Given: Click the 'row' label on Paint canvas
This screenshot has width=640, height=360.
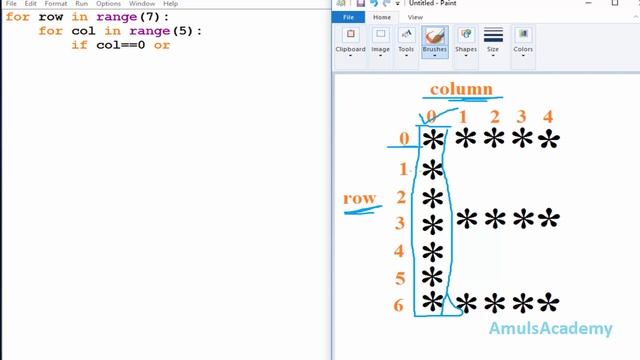Looking at the screenshot, I should click(x=359, y=198).
